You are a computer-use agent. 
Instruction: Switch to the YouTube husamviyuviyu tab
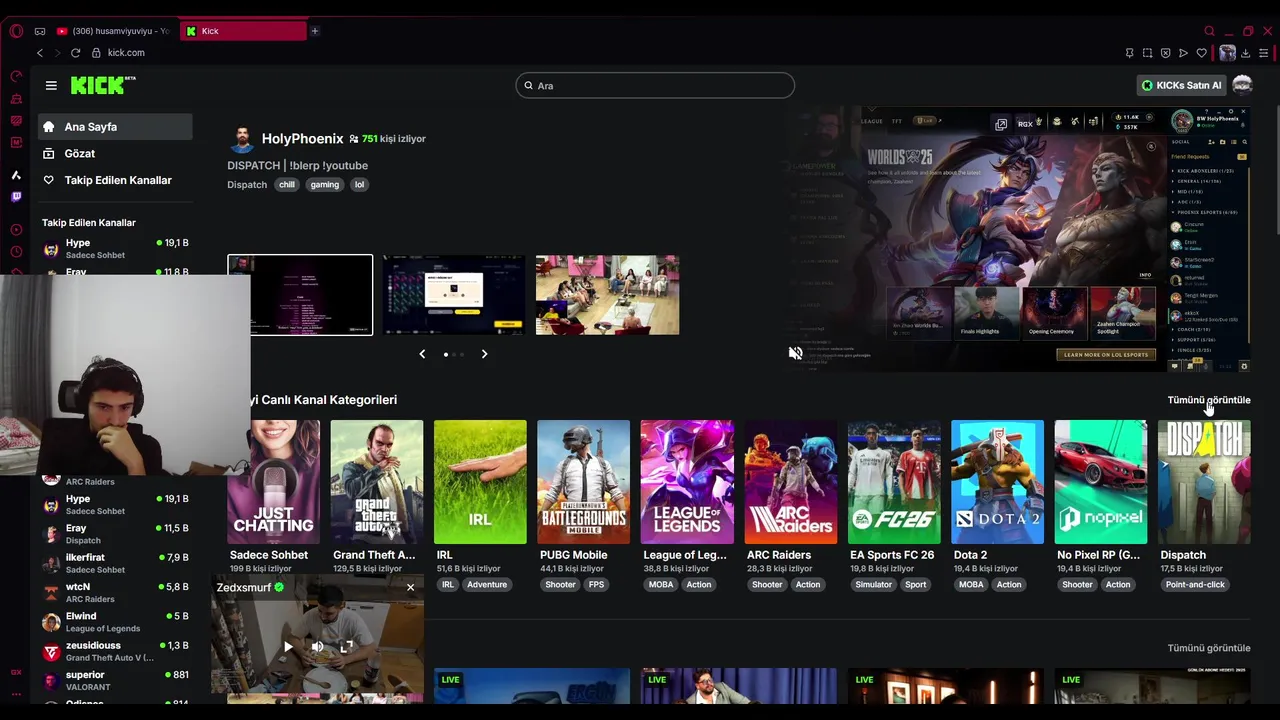(x=114, y=31)
